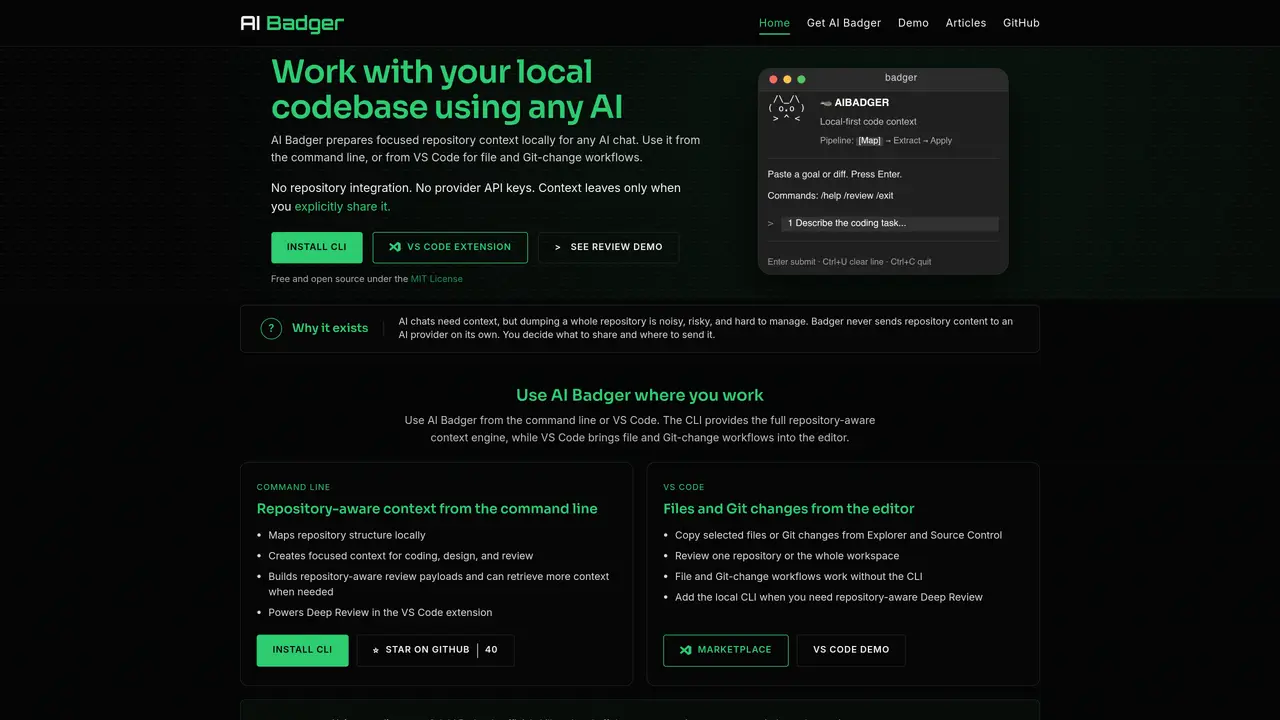The height and width of the screenshot is (720, 1280).
Task: Click the badger ASCII art in the terminal
Action: pyautogui.click(x=785, y=109)
